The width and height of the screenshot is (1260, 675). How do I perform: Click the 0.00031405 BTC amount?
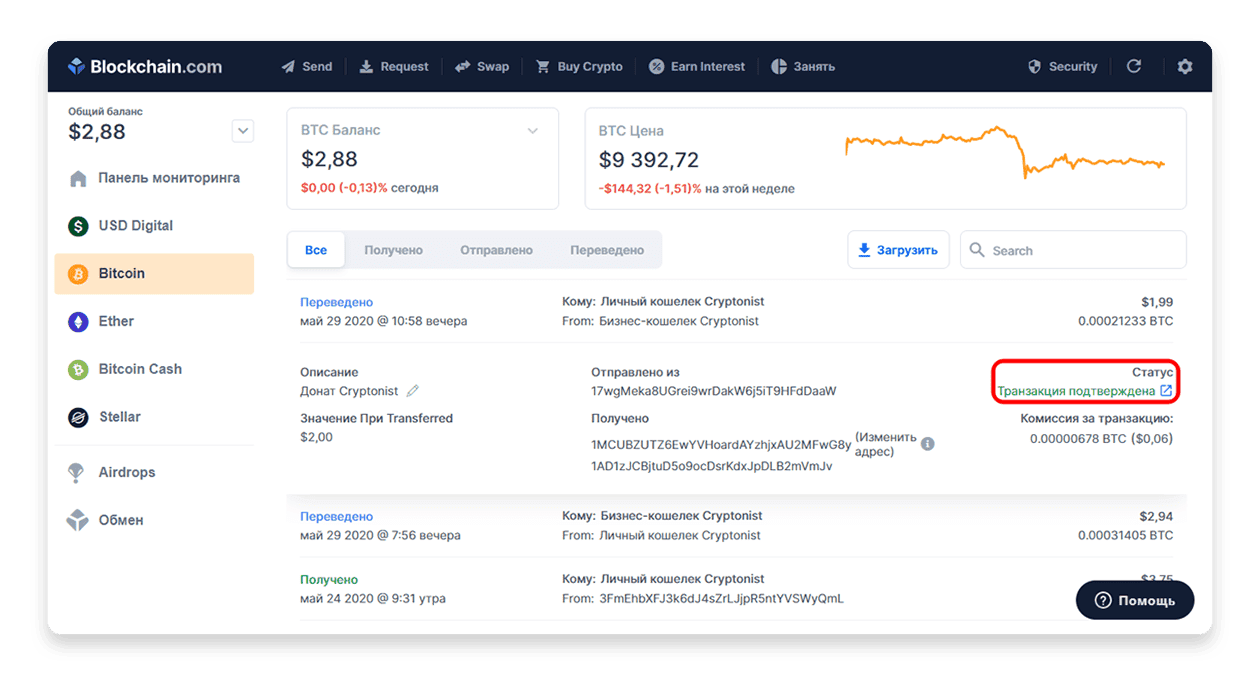(1125, 536)
